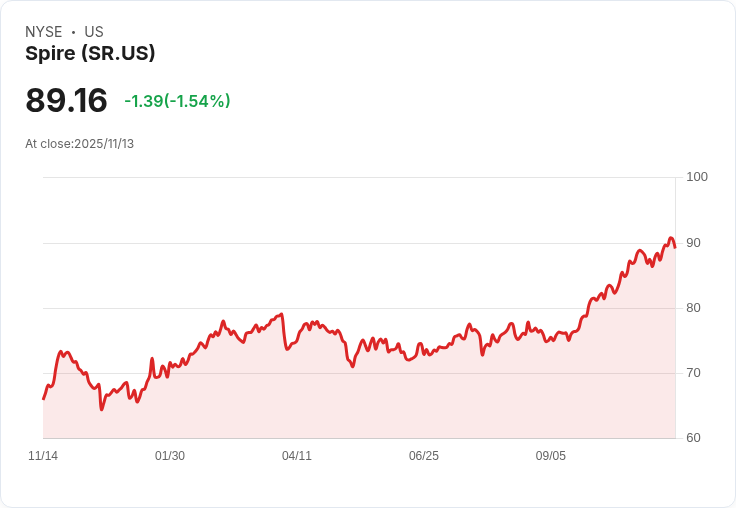Click the 60 price axis label
Image resolution: width=736 pixels, height=508 pixels.
pyautogui.click(x=694, y=438)
